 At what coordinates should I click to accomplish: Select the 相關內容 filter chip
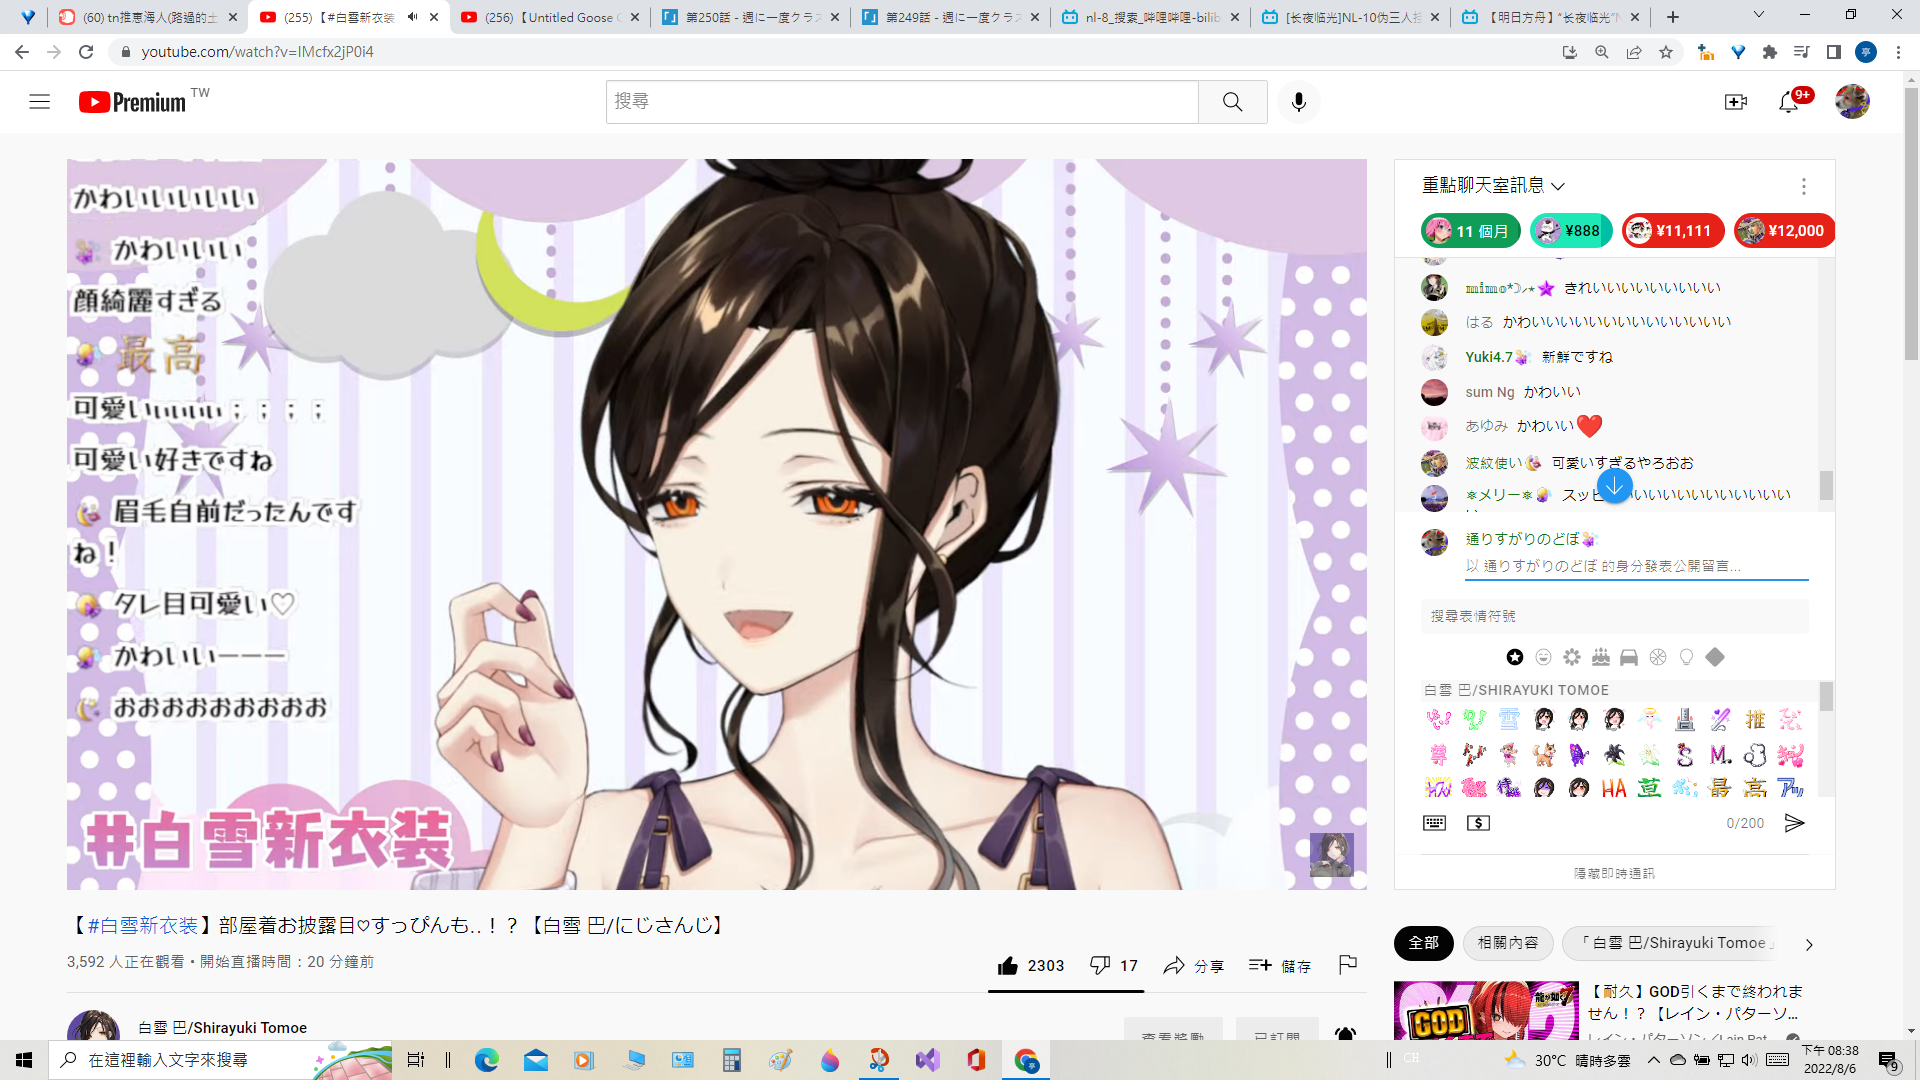click(x=1507, y=943)
